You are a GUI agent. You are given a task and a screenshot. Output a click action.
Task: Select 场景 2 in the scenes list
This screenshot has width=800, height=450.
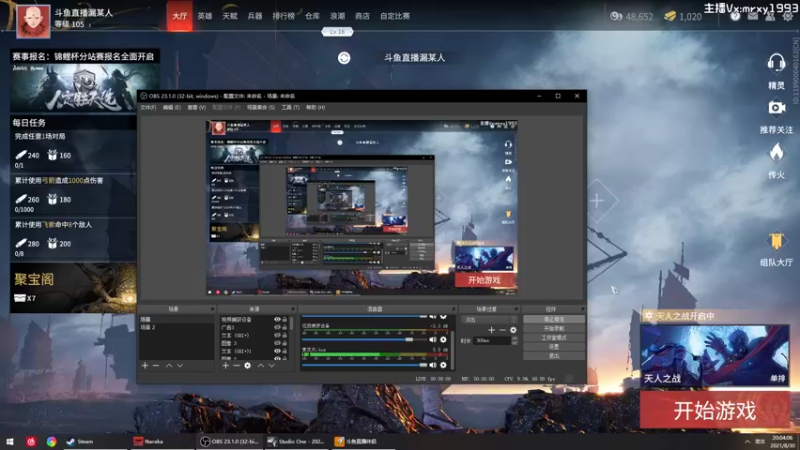176,327
